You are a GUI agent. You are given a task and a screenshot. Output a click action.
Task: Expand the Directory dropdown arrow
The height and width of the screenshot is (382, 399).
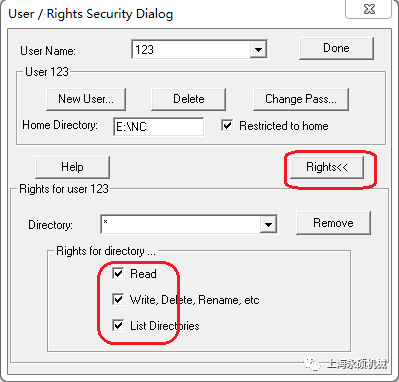pos(268,225)
